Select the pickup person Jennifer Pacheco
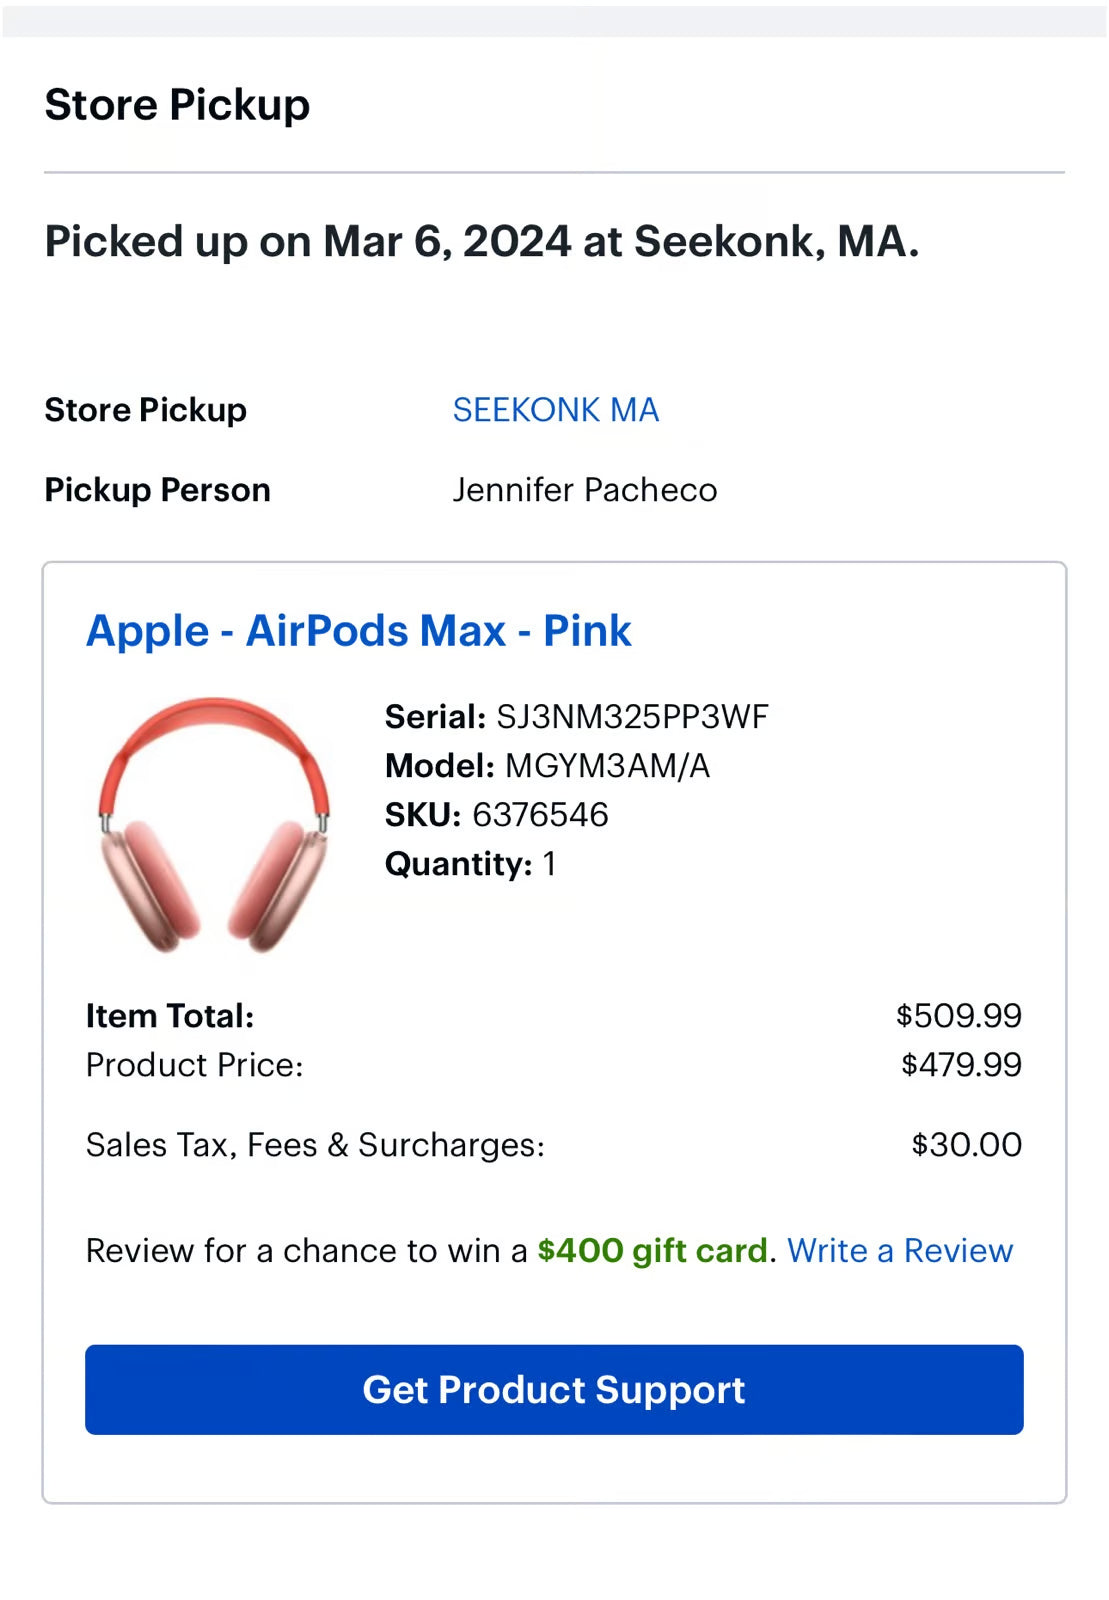This screenshot has height=1600, width=1109. [x=585, y=489]
